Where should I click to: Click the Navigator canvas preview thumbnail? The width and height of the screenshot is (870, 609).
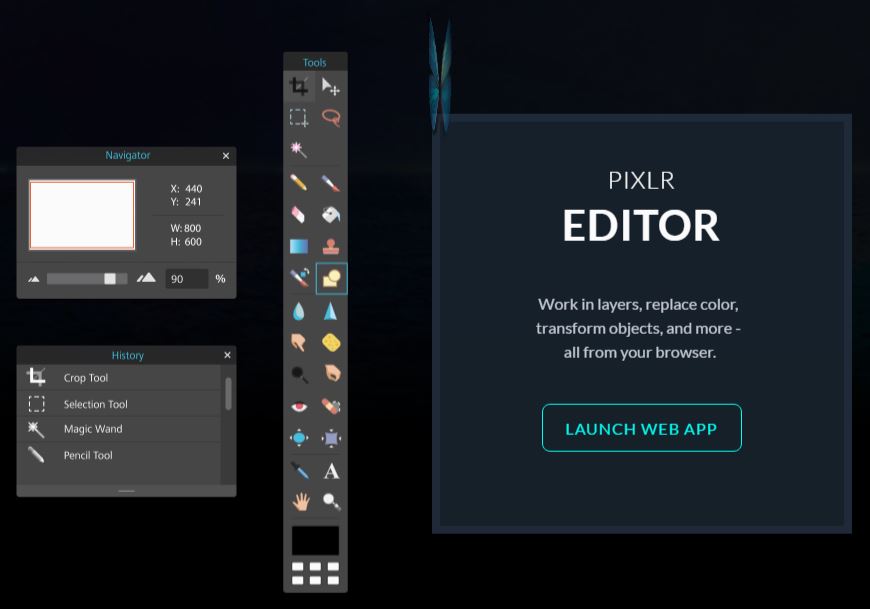(x=82, y=215)
